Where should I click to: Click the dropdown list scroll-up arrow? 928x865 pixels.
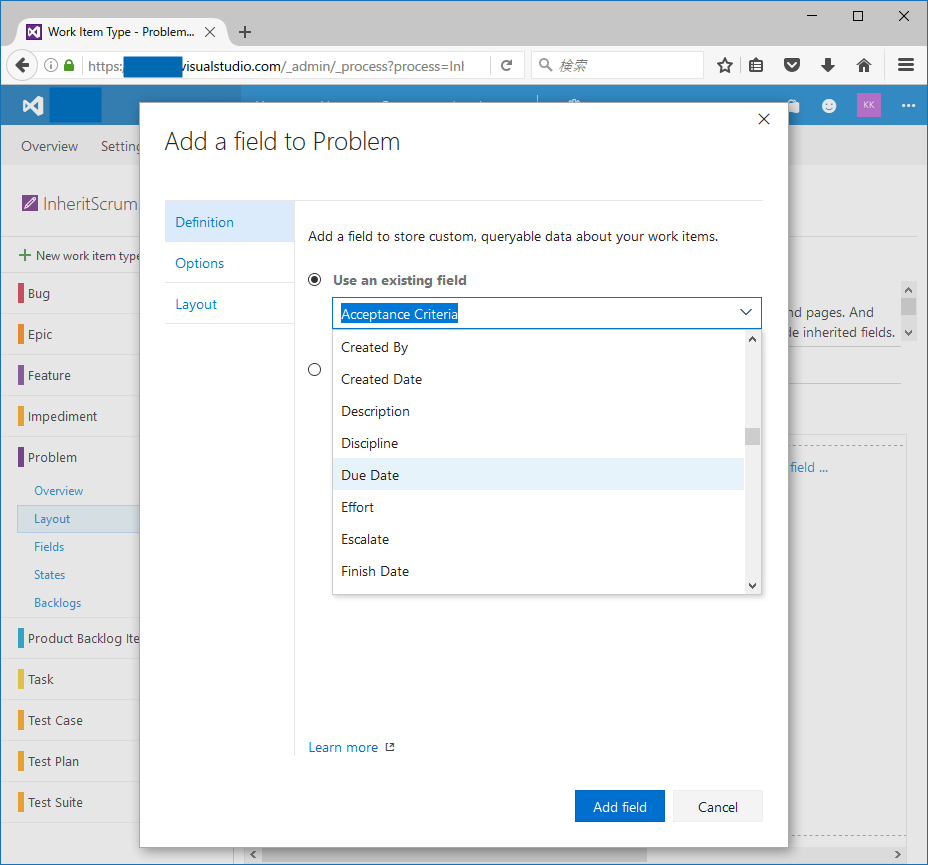point(752,339)
